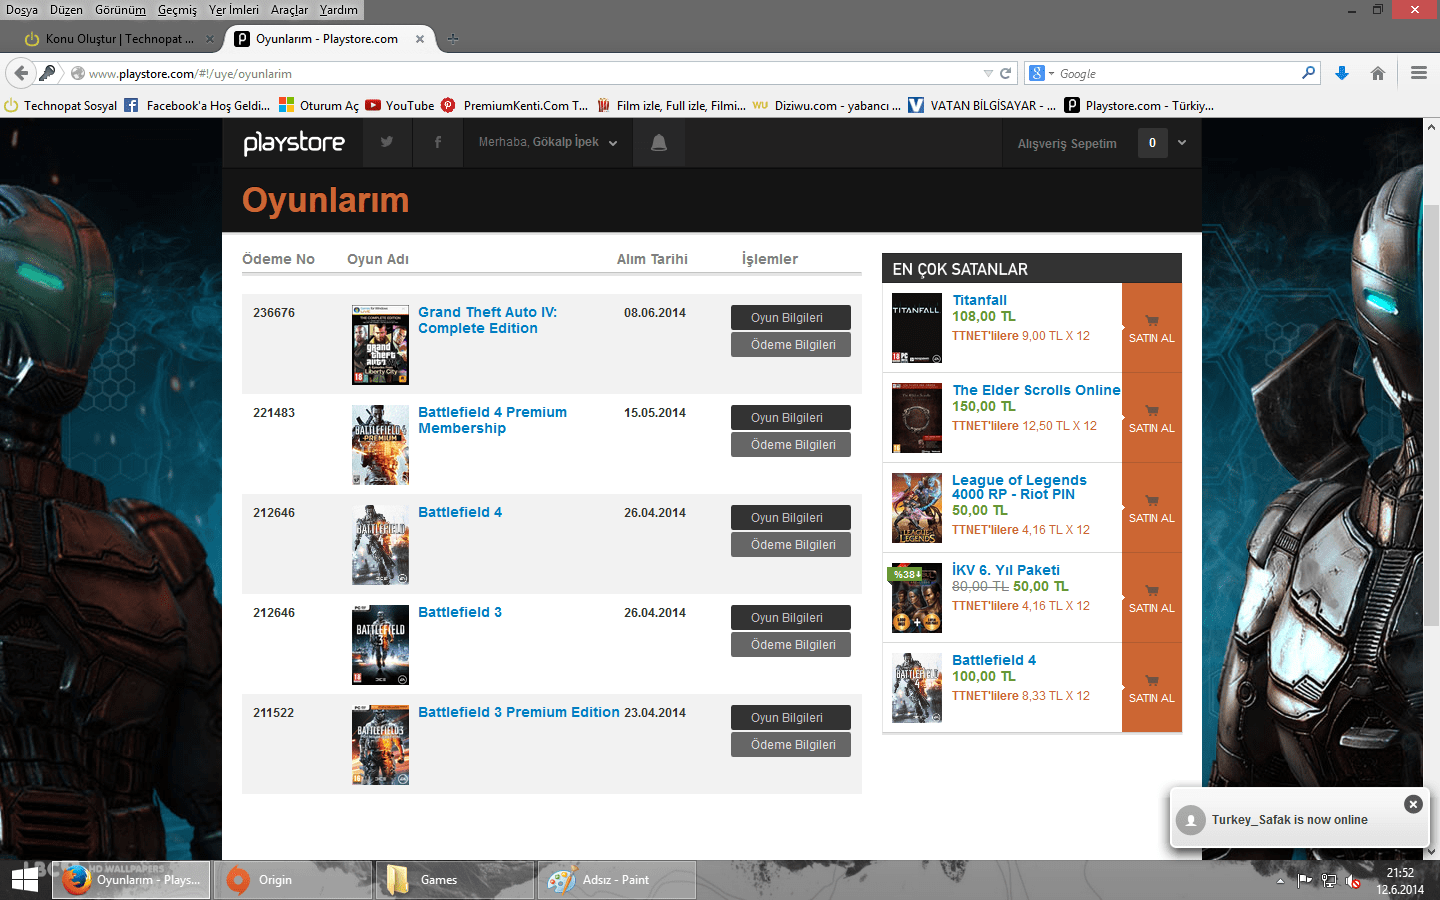This screenshot has width=1440, height=900.
Task: Click the cart icon for The Elder Scrolls Online
Action: pyautogui.click(x=1152, y=411)
